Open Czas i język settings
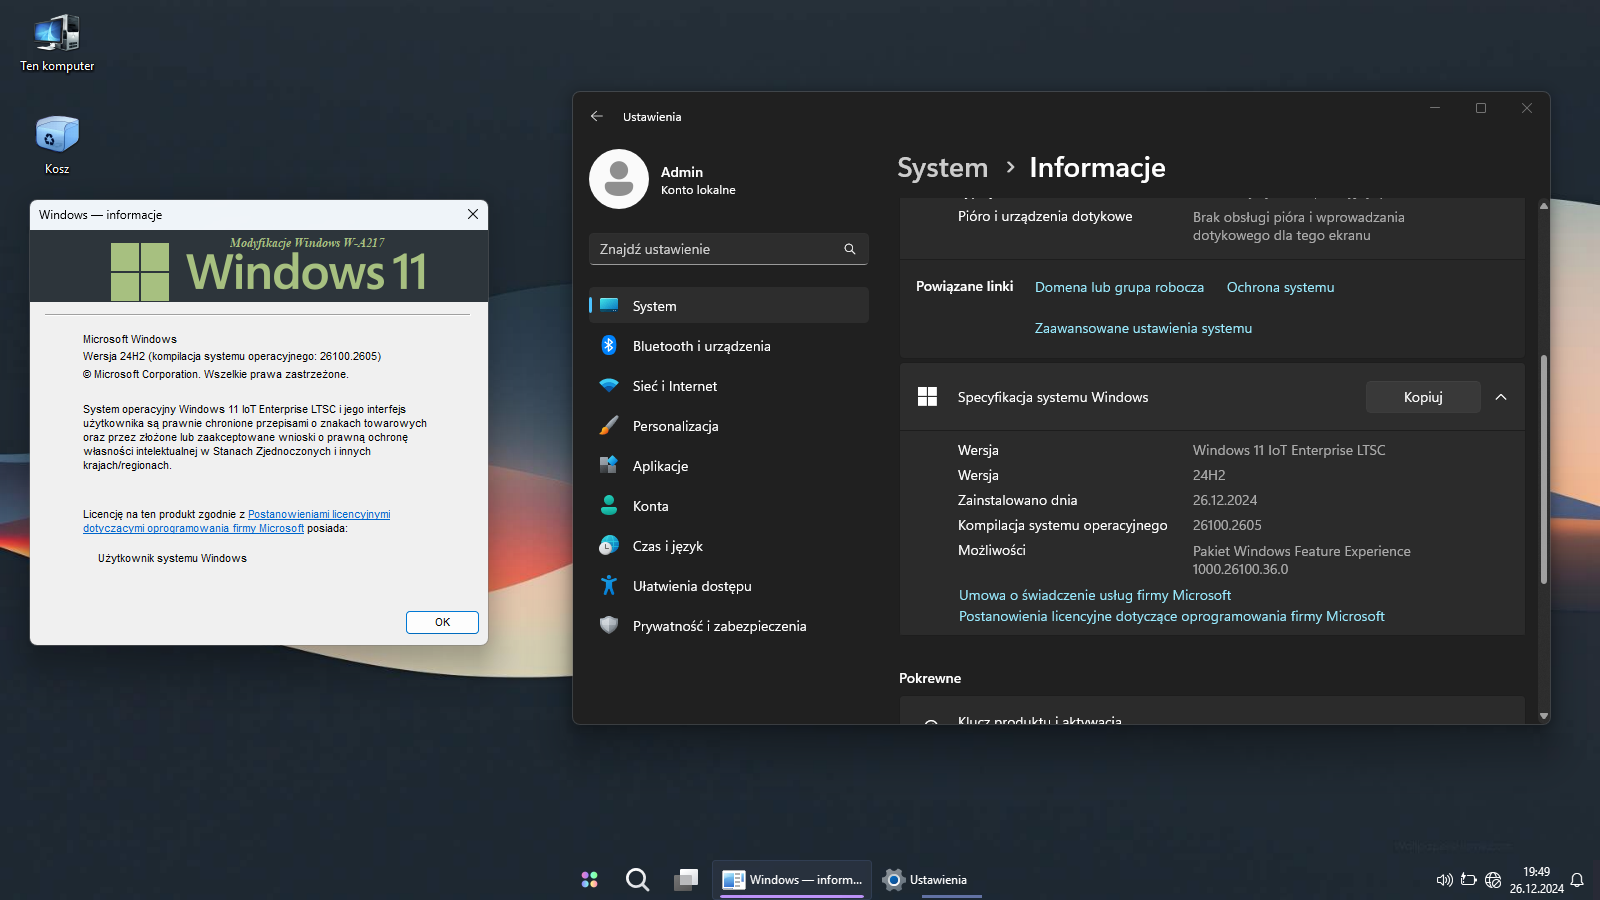 click(667, 546)
